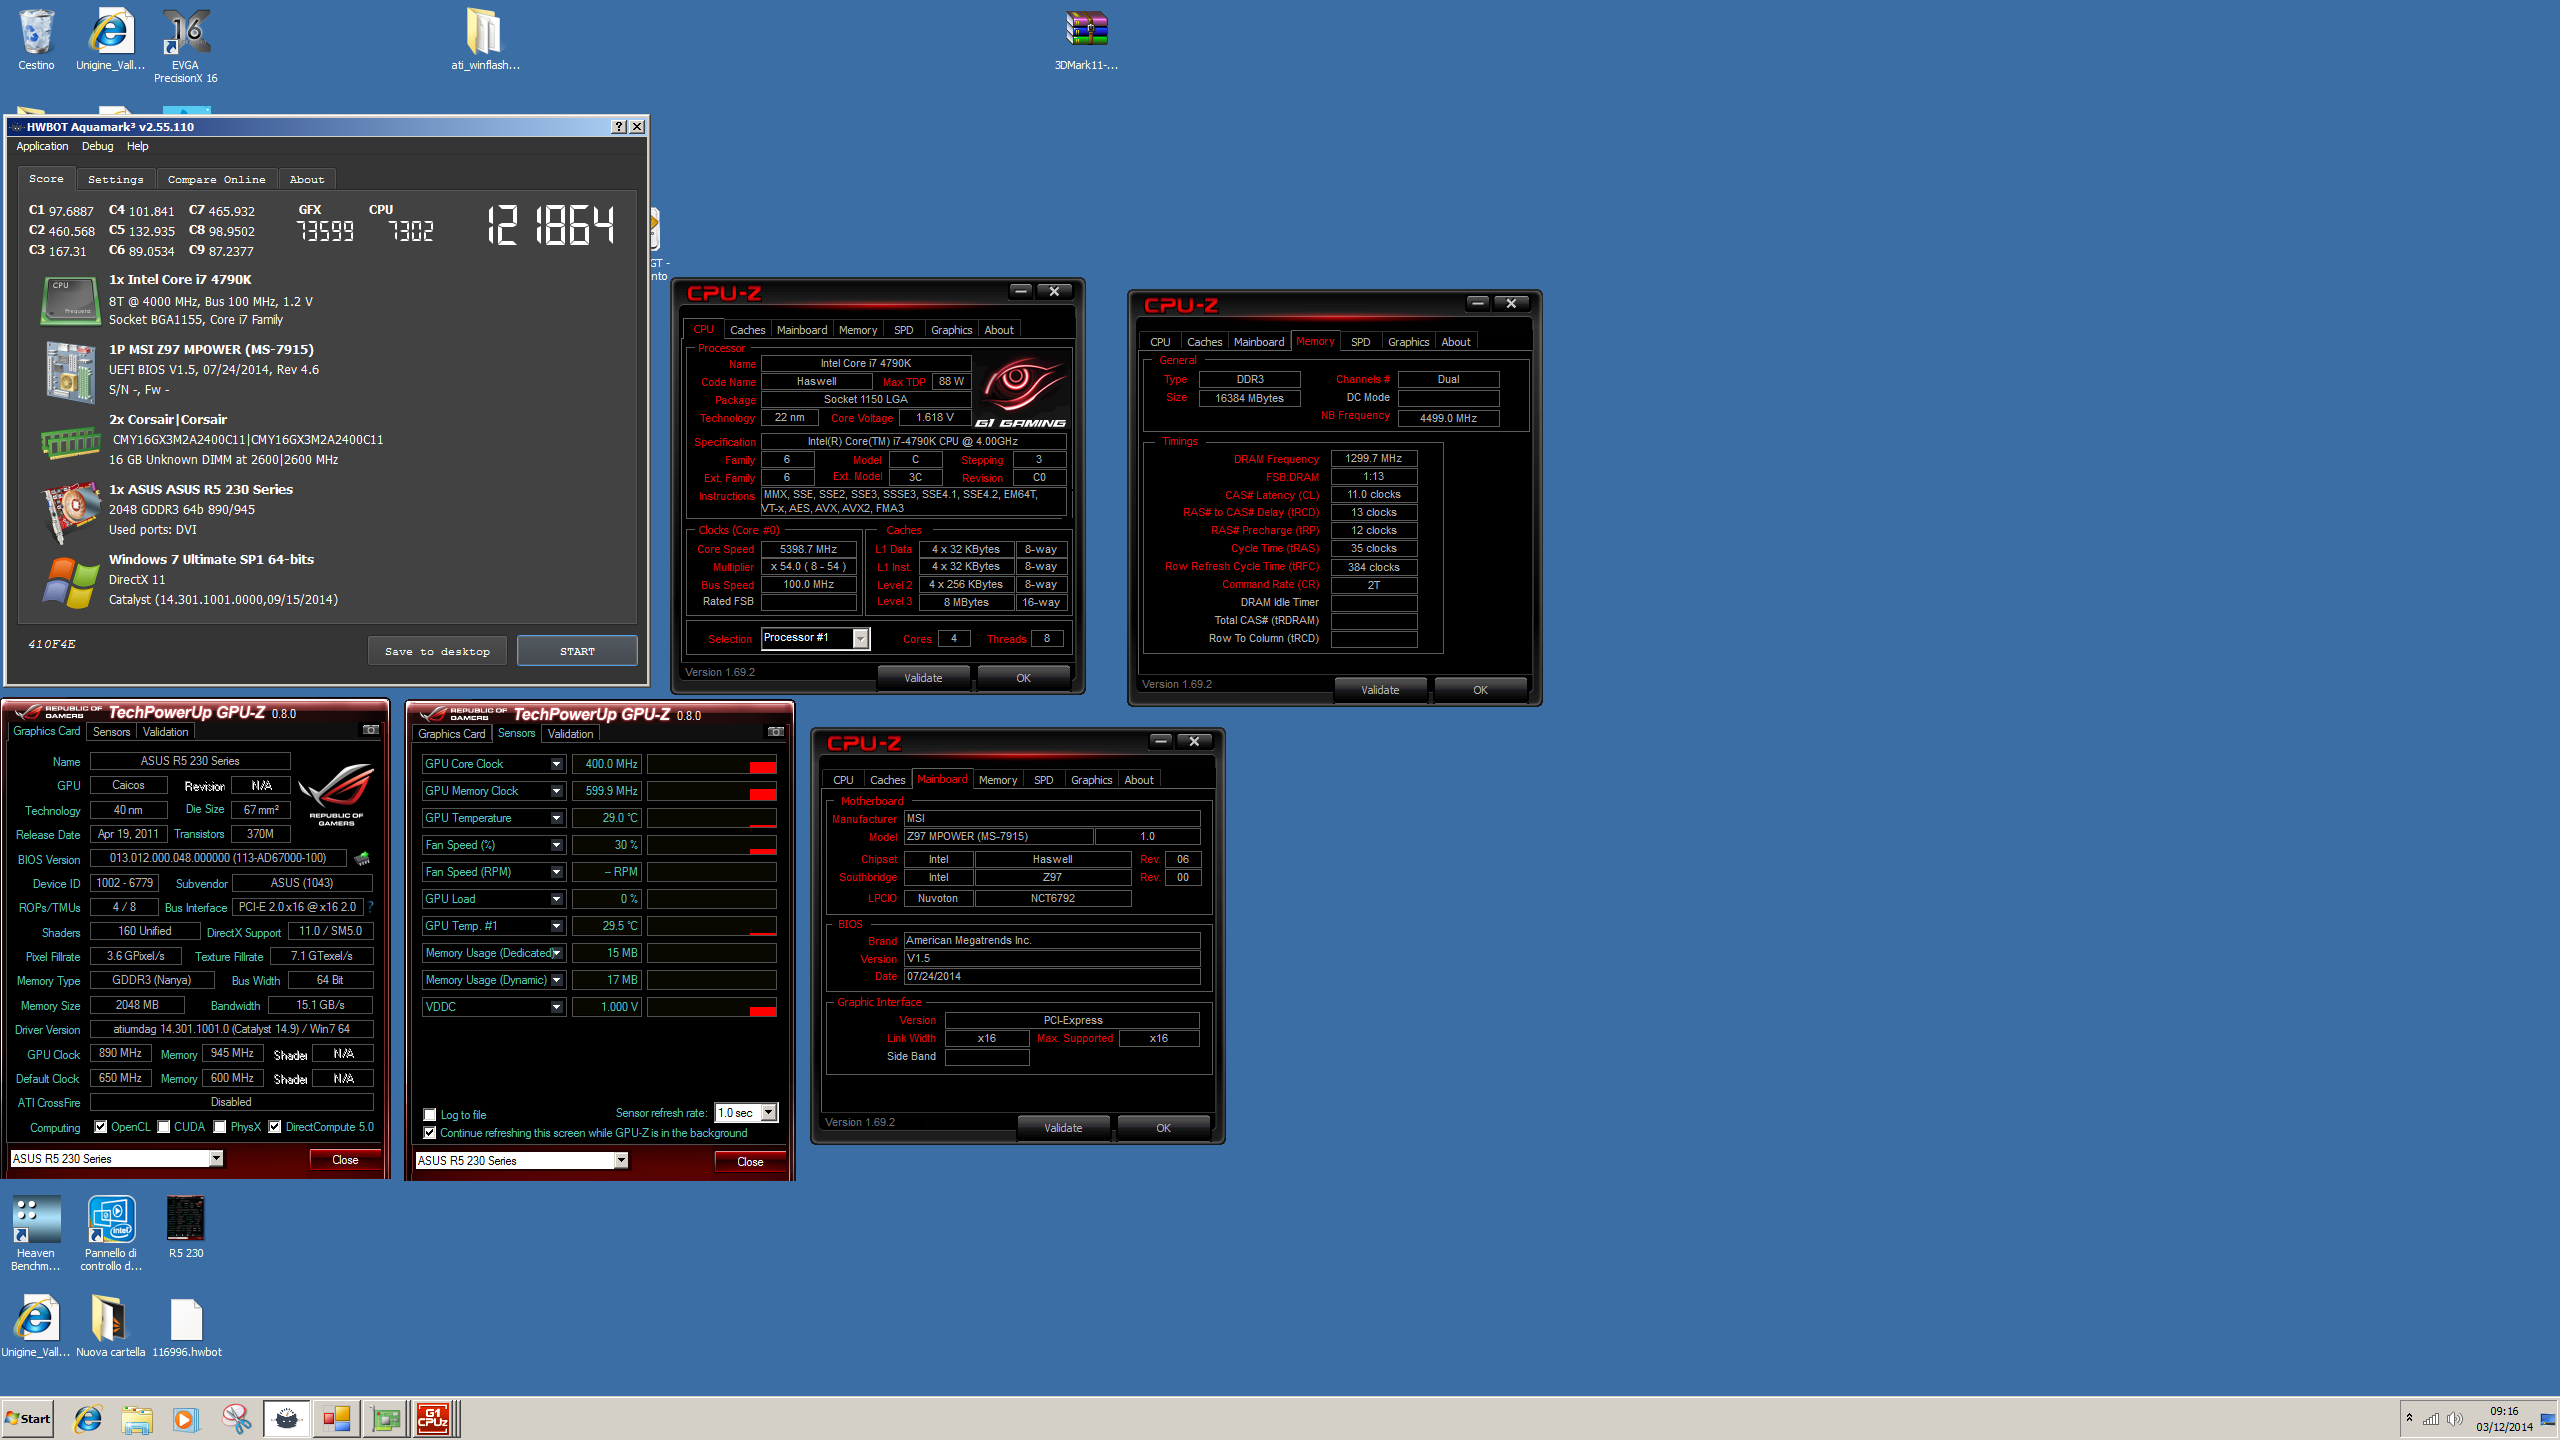Open Internet Explorer from the taskbar
The image size is (2560, 1440).
tap(88, 1418)
